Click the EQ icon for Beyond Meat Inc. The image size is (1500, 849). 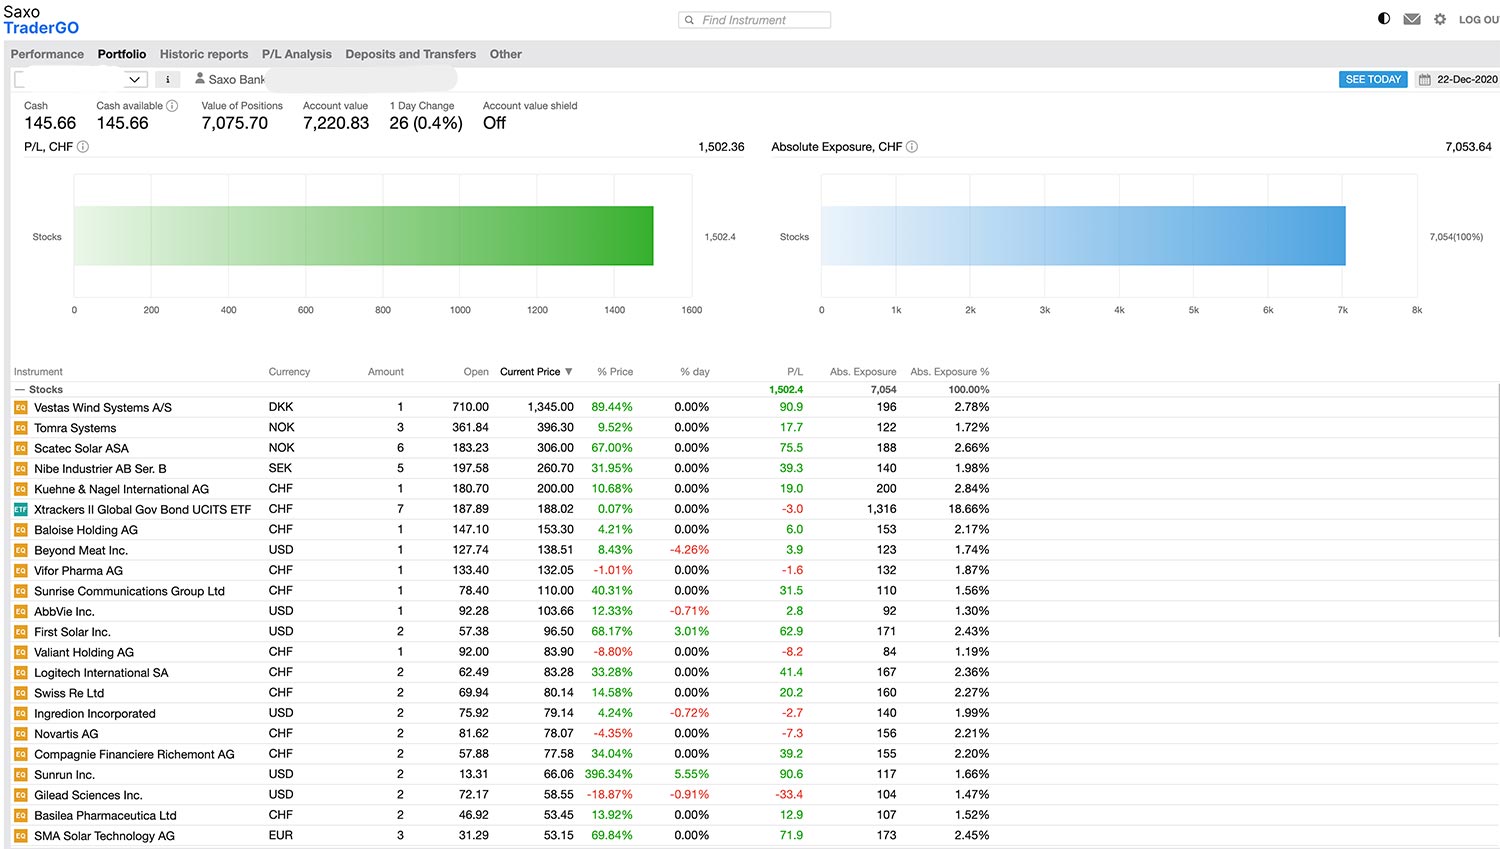point(20,551)
